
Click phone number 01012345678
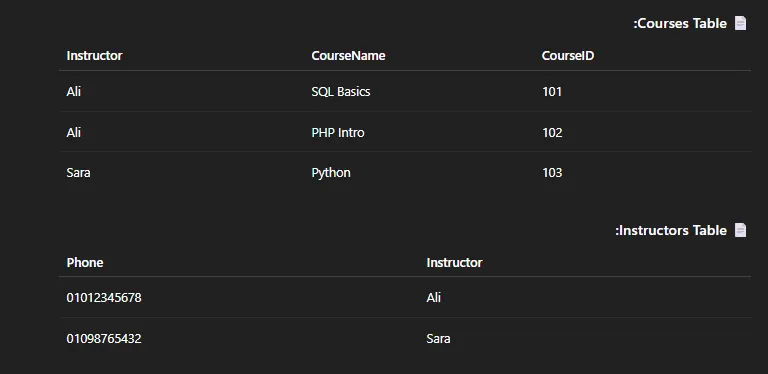(104, 298)
